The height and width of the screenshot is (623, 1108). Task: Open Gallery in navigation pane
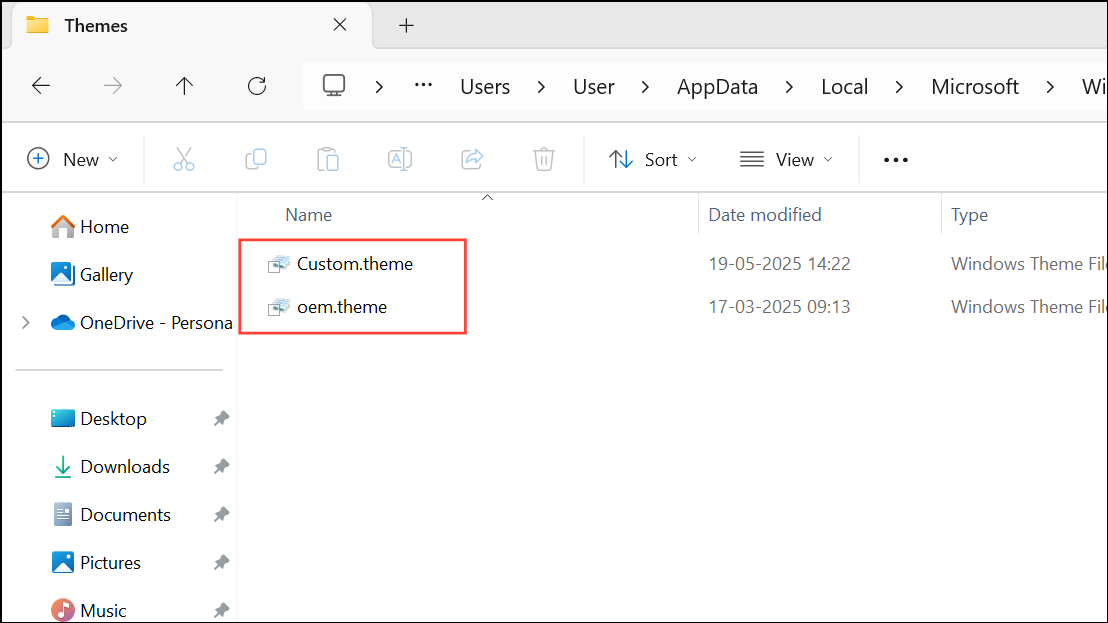[92, 275]
